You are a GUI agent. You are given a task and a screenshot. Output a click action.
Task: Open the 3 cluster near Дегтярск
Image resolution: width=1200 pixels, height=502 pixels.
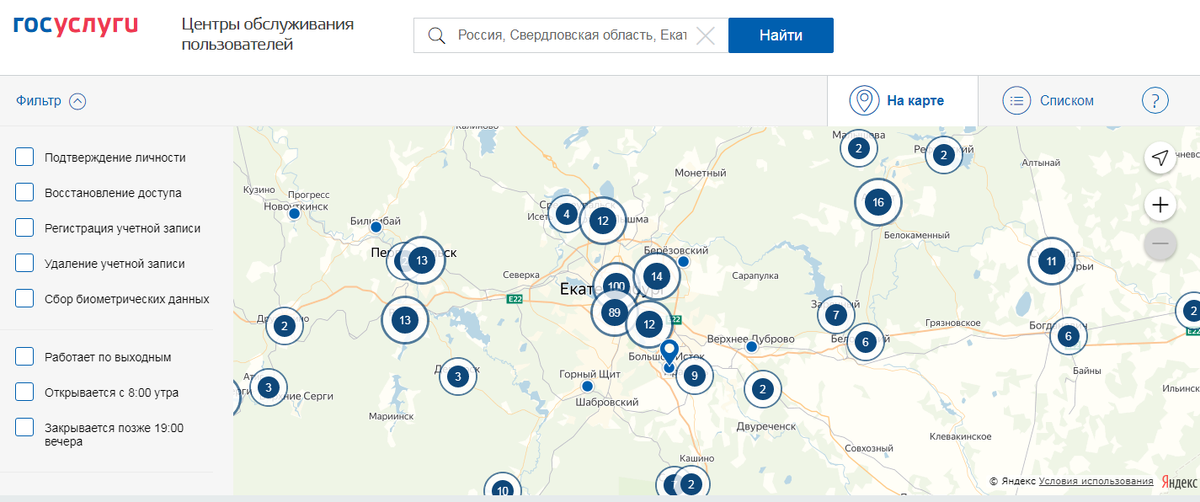click(457, 377)
